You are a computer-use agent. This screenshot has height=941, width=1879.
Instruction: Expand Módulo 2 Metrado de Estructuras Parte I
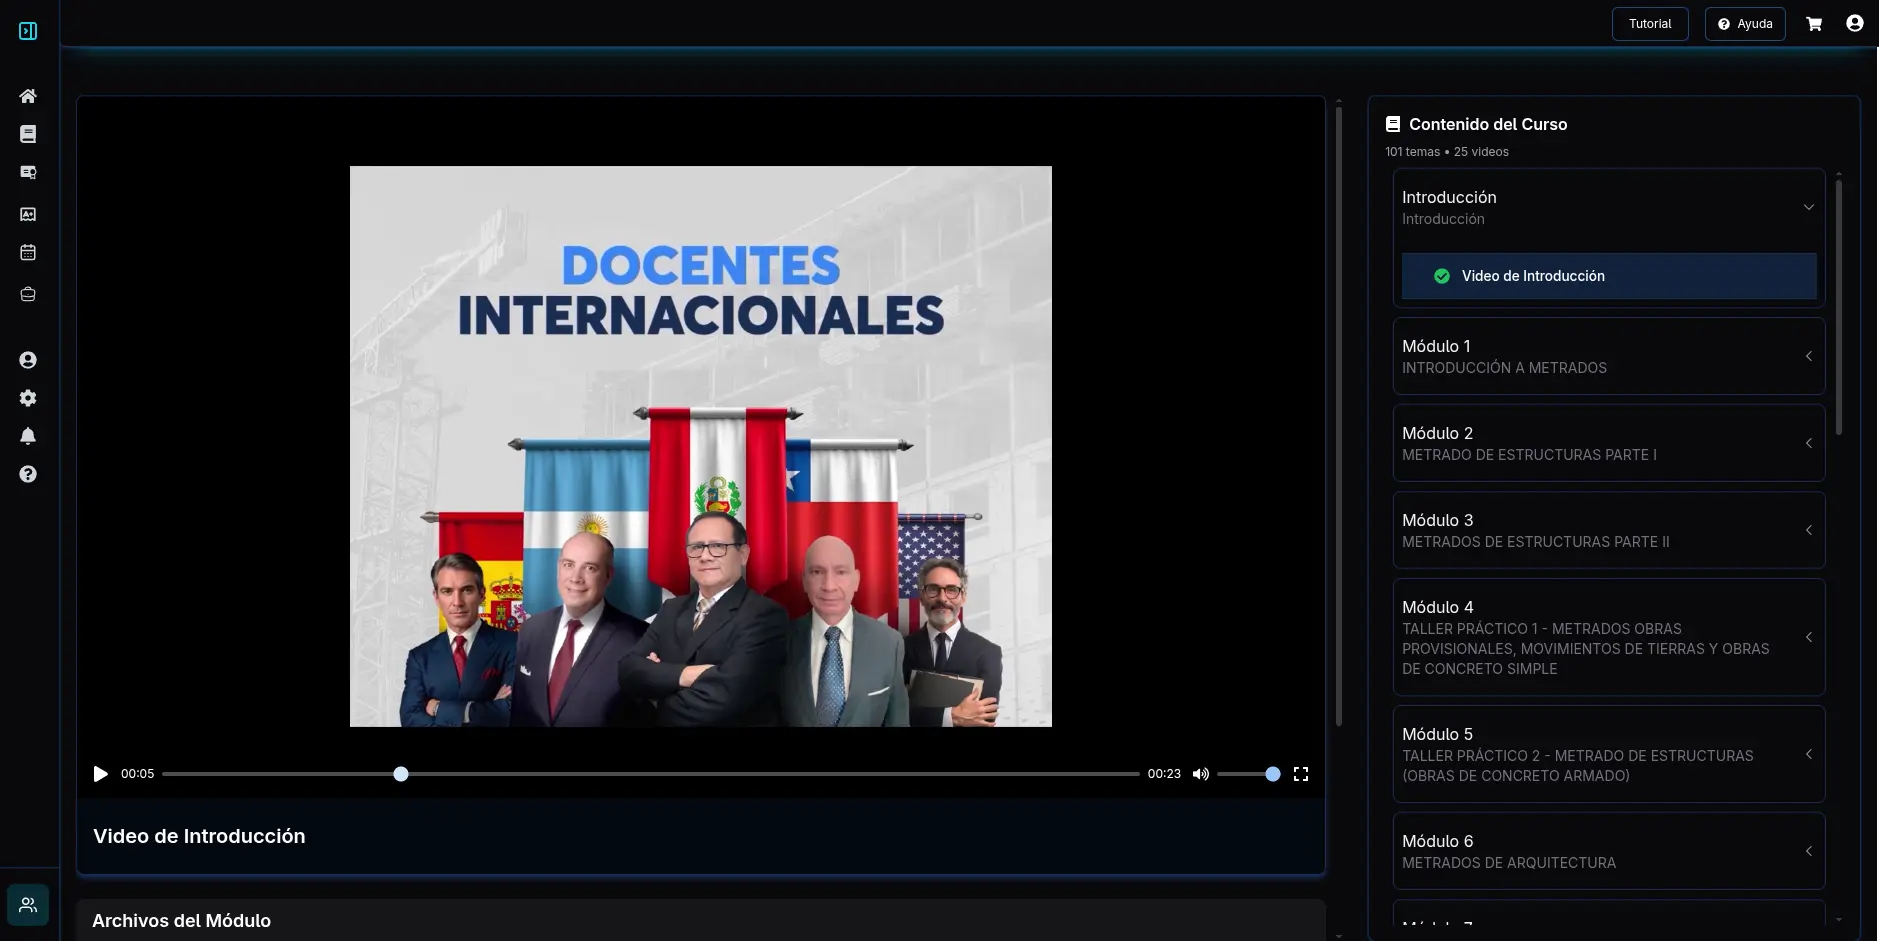click(x=1609, y=443)
